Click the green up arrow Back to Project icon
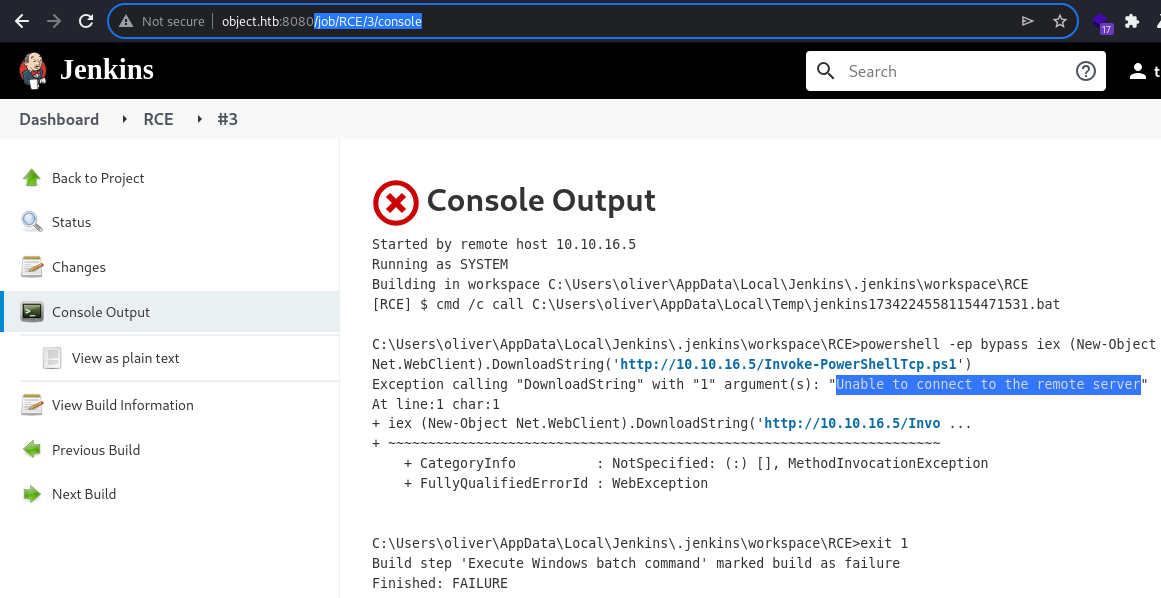The width and height of the screenshot is (1161, 598). tap(32, 178)
